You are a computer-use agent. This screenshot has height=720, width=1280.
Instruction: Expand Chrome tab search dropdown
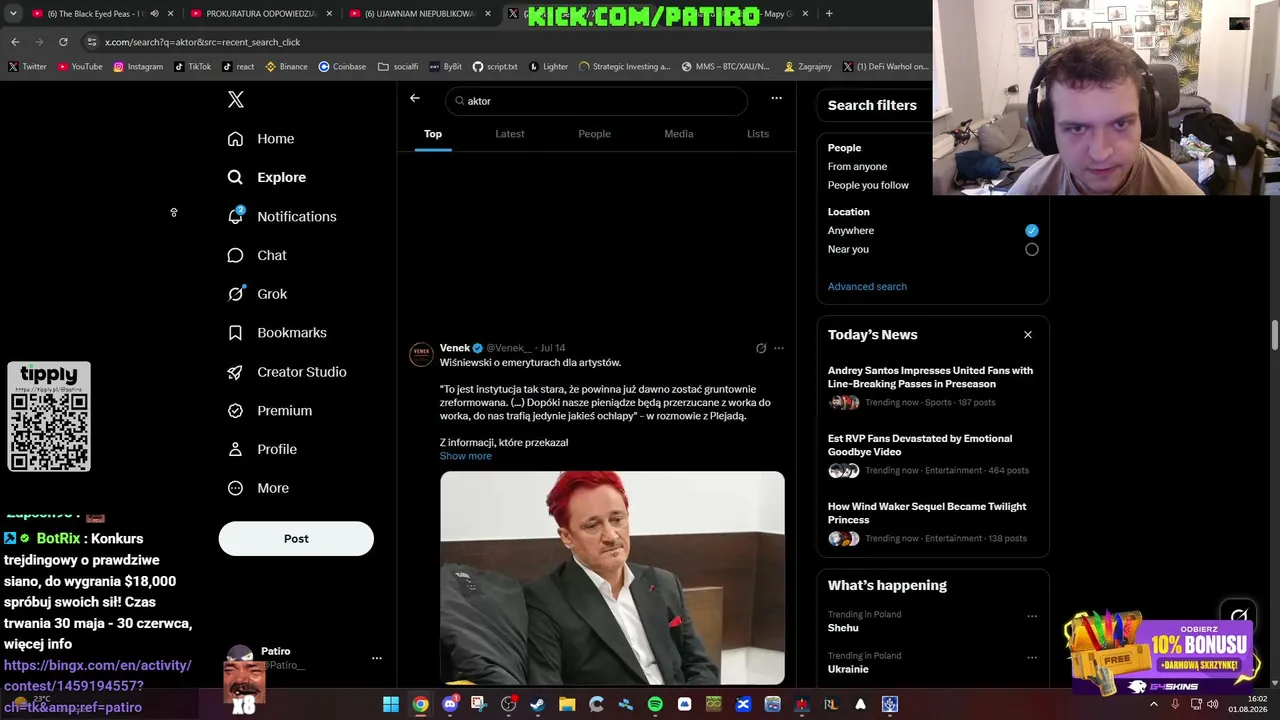tap(13, 14)
